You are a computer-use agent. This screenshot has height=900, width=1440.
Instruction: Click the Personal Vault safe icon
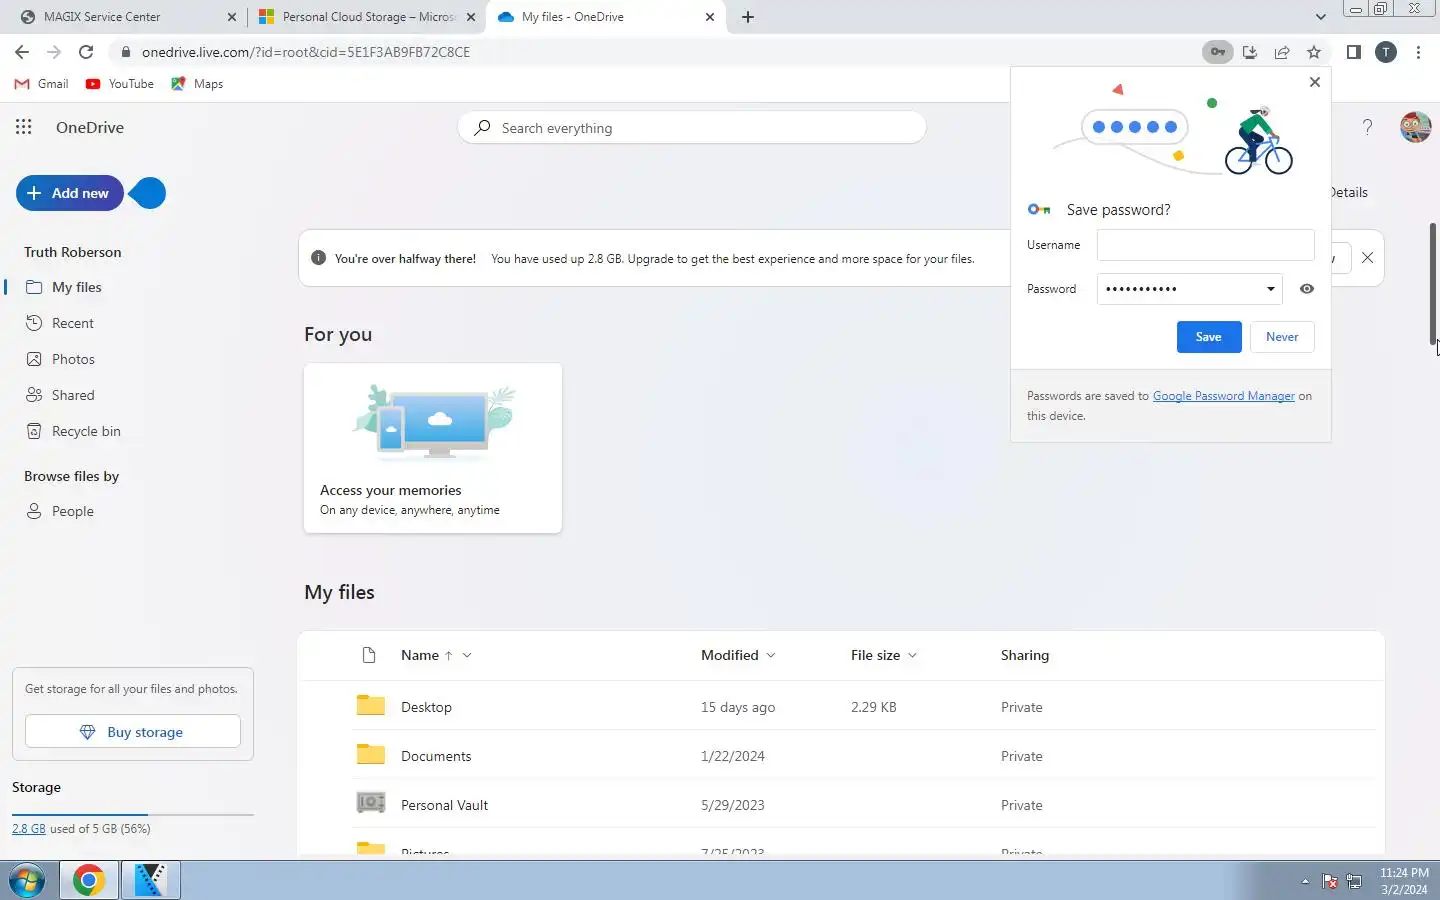(371, 803)
